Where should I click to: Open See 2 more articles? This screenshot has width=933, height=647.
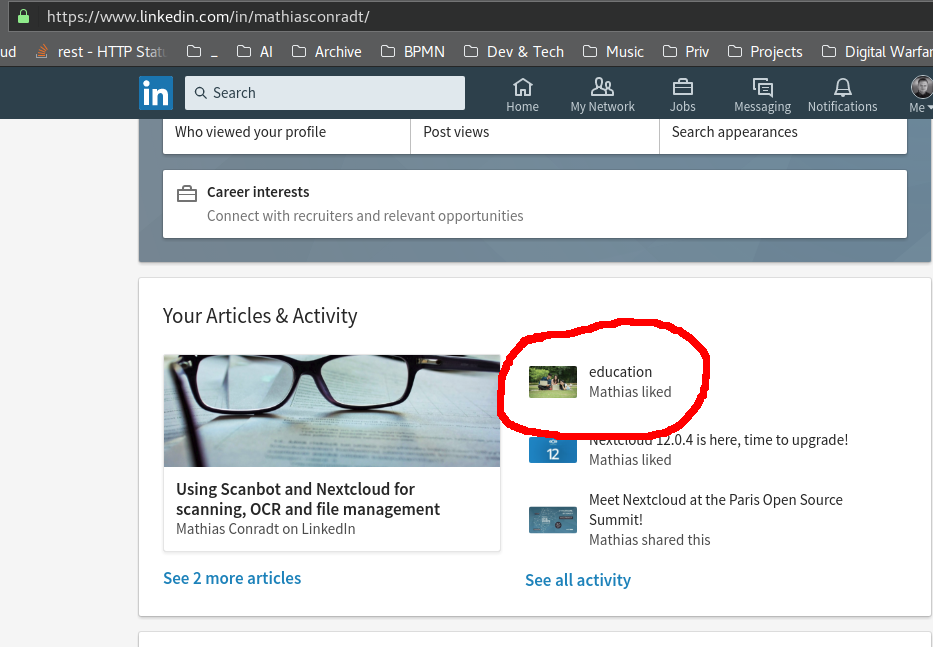point(232,578)
